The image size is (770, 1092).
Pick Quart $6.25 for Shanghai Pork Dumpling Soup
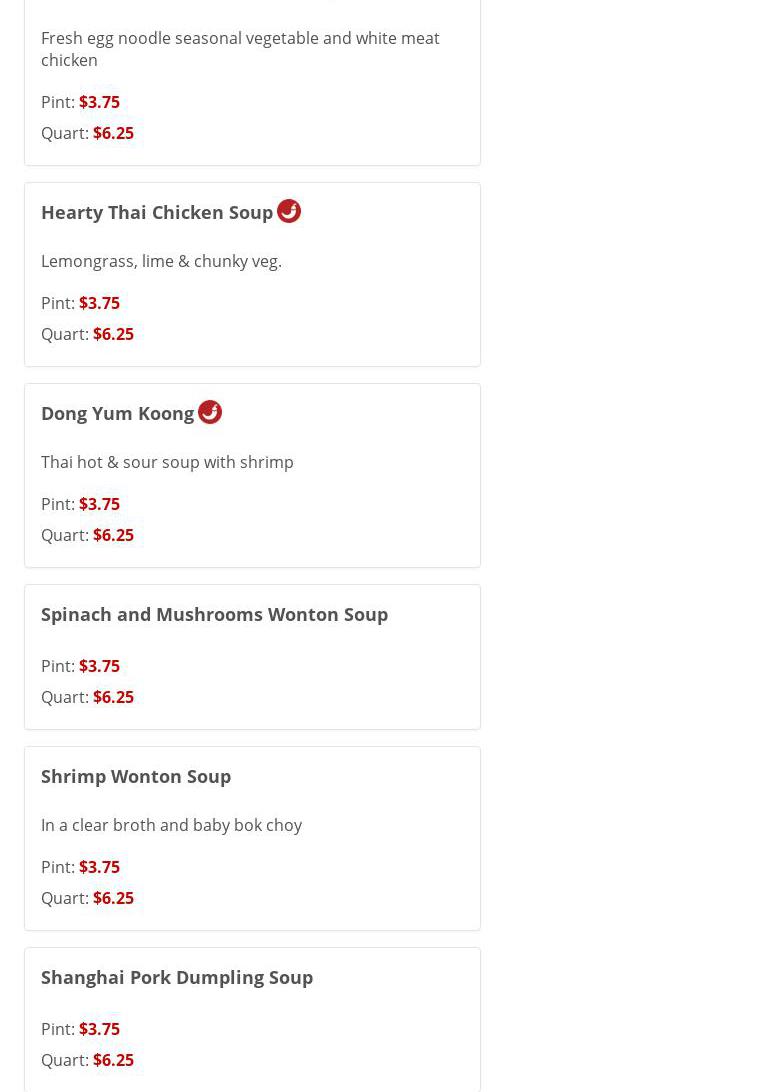pos(113,1060)
